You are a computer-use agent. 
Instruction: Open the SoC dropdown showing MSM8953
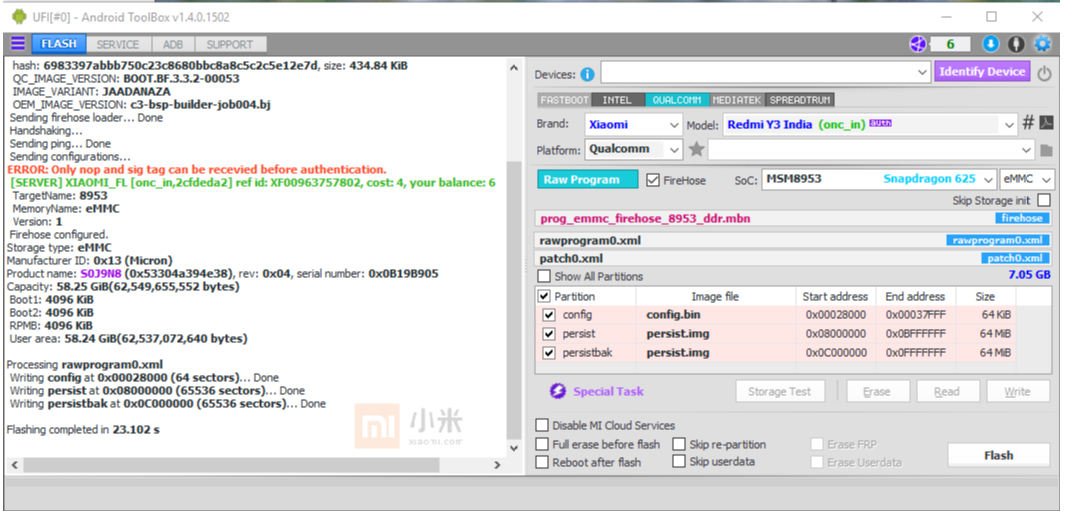[878, 179]
